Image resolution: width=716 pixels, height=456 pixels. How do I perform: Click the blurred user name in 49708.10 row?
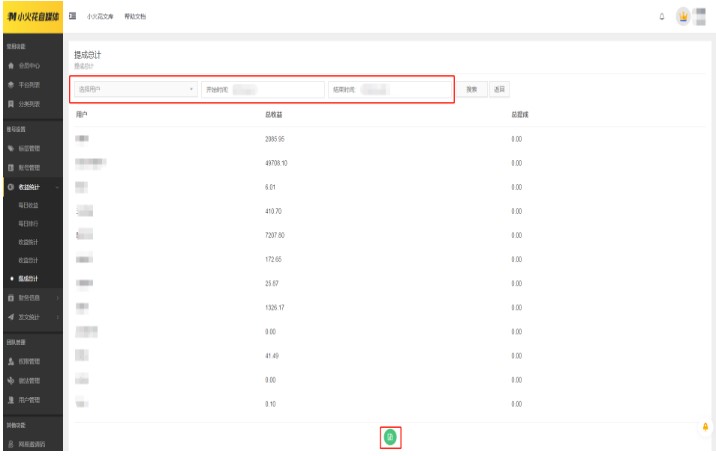90,162
